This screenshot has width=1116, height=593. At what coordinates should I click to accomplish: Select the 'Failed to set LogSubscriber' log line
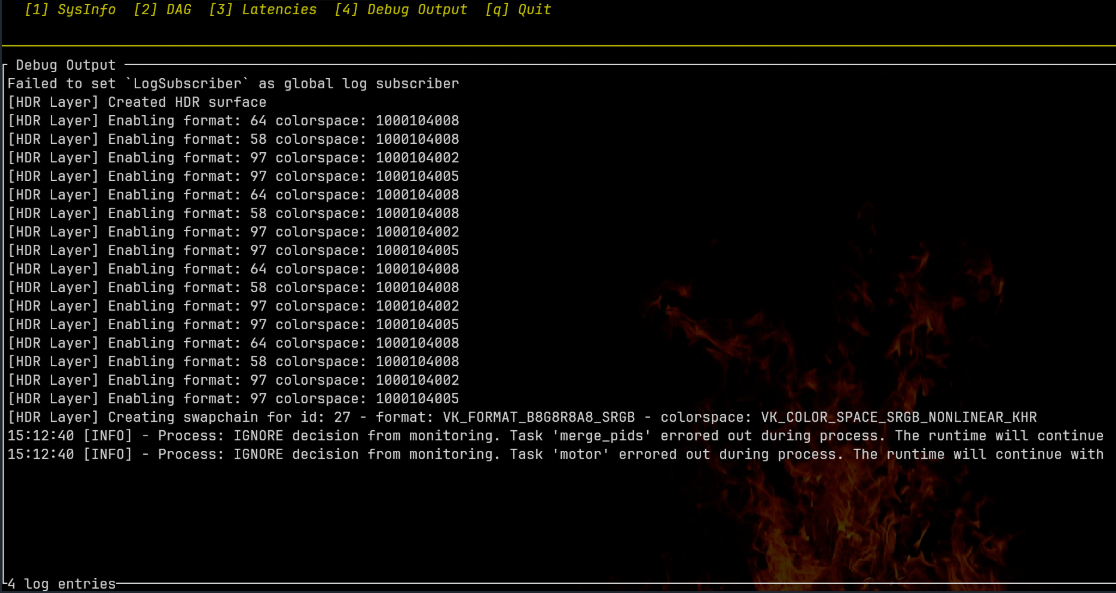tap(233, 84)
